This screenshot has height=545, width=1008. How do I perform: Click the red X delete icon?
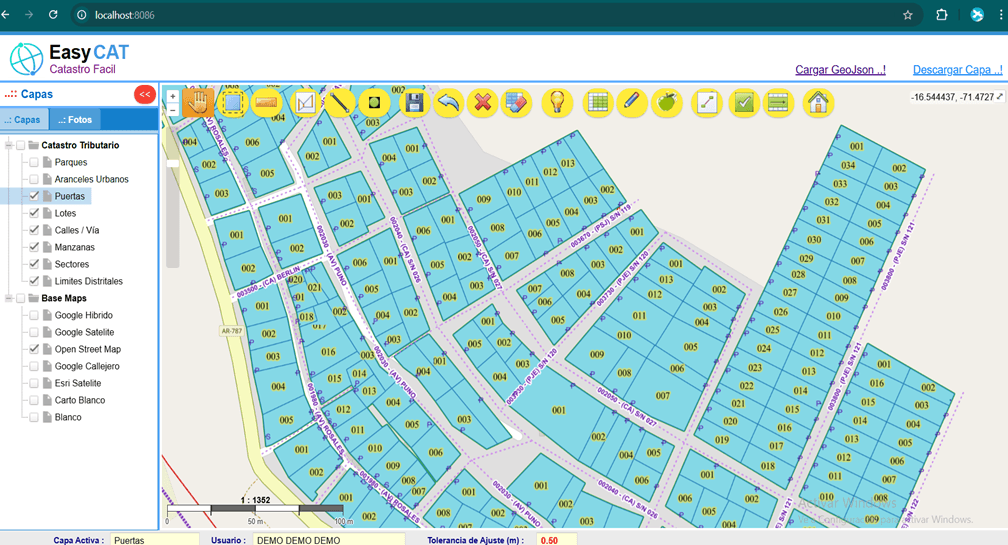(x=483, y=102)
